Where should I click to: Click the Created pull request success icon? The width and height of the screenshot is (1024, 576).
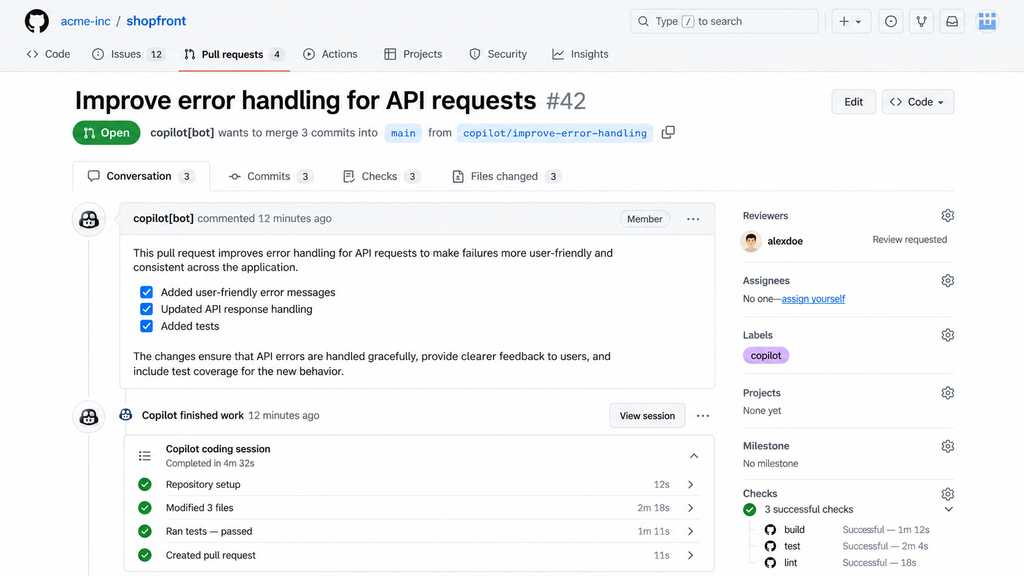coord(145,555)
